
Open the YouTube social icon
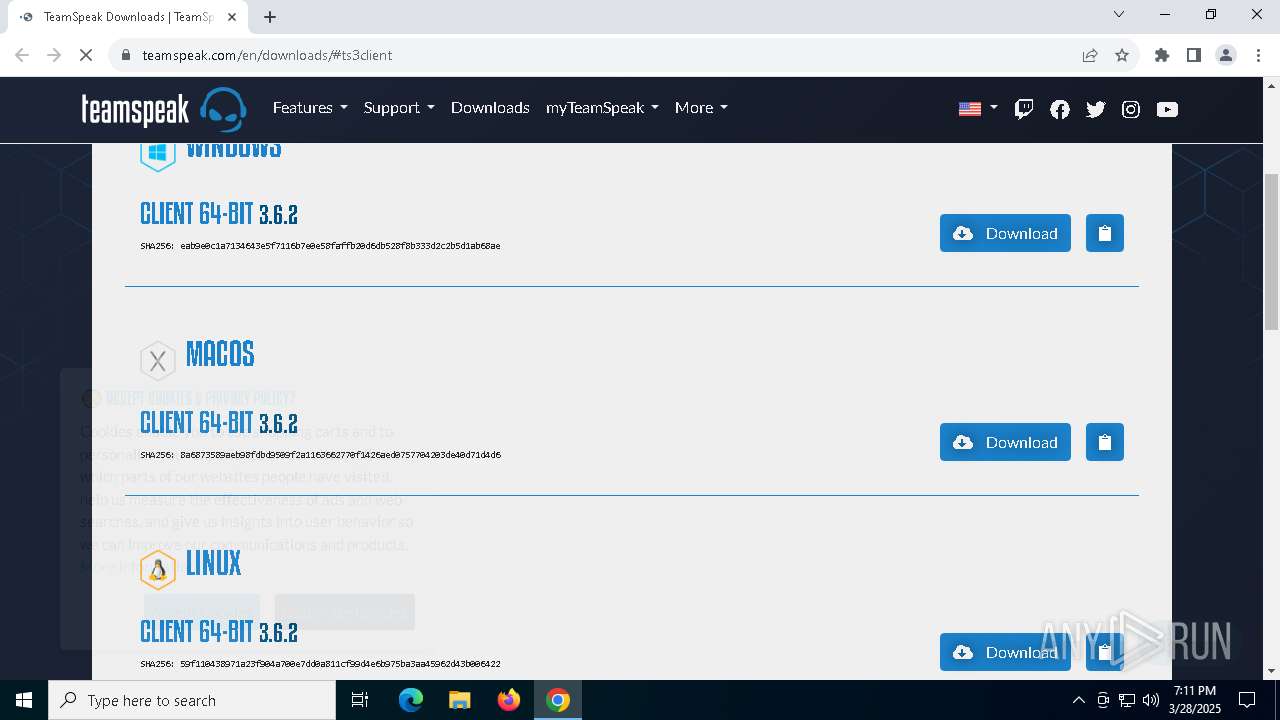tap(1167, 109)
